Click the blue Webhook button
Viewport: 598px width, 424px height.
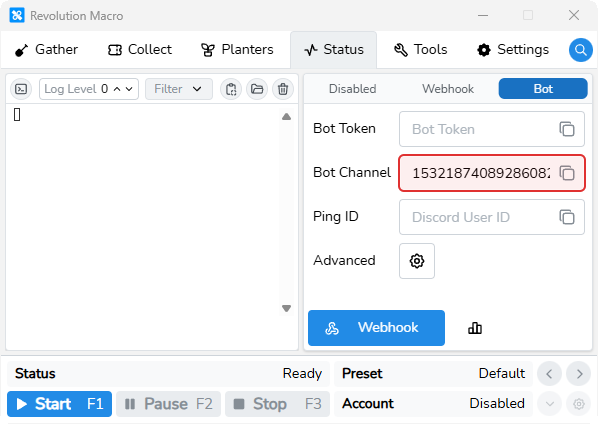(376, 328)
